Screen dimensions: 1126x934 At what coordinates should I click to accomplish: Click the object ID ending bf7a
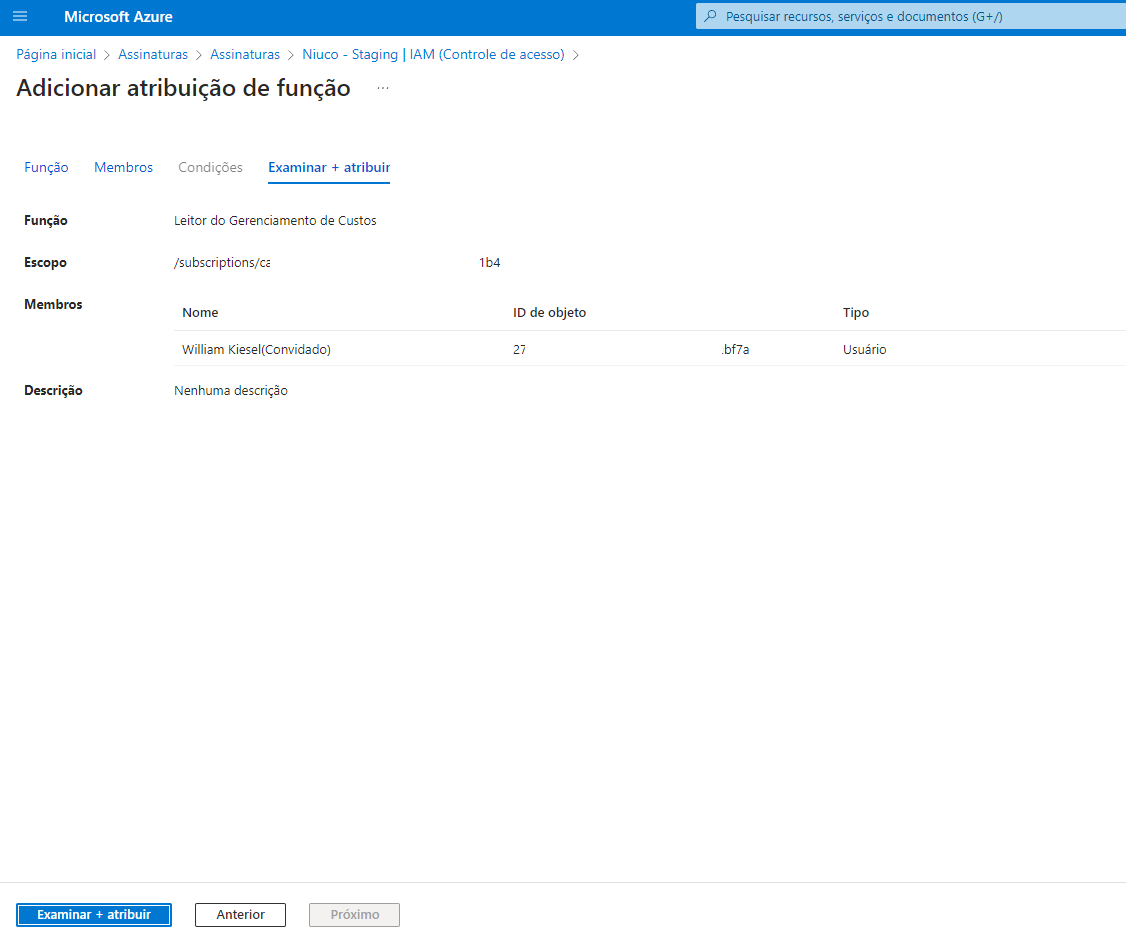pos(631,350)
